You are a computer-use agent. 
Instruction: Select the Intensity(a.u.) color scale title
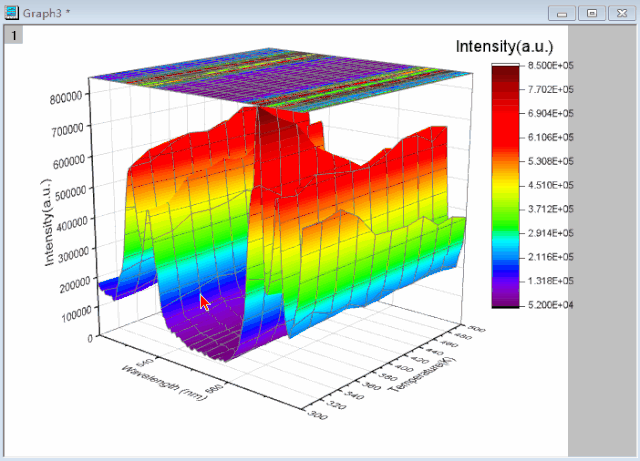coord(503,47)
